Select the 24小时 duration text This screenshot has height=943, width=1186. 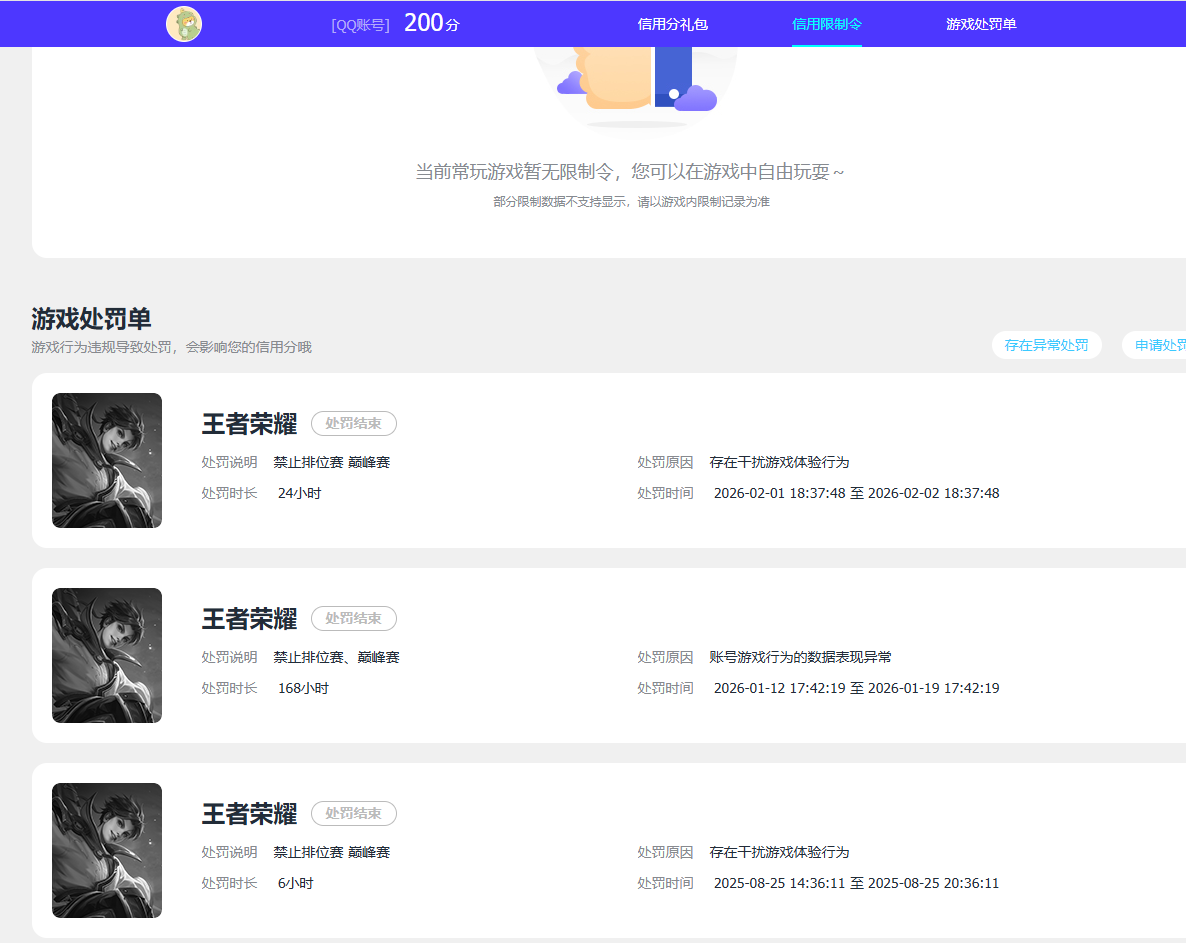point(300,493)
